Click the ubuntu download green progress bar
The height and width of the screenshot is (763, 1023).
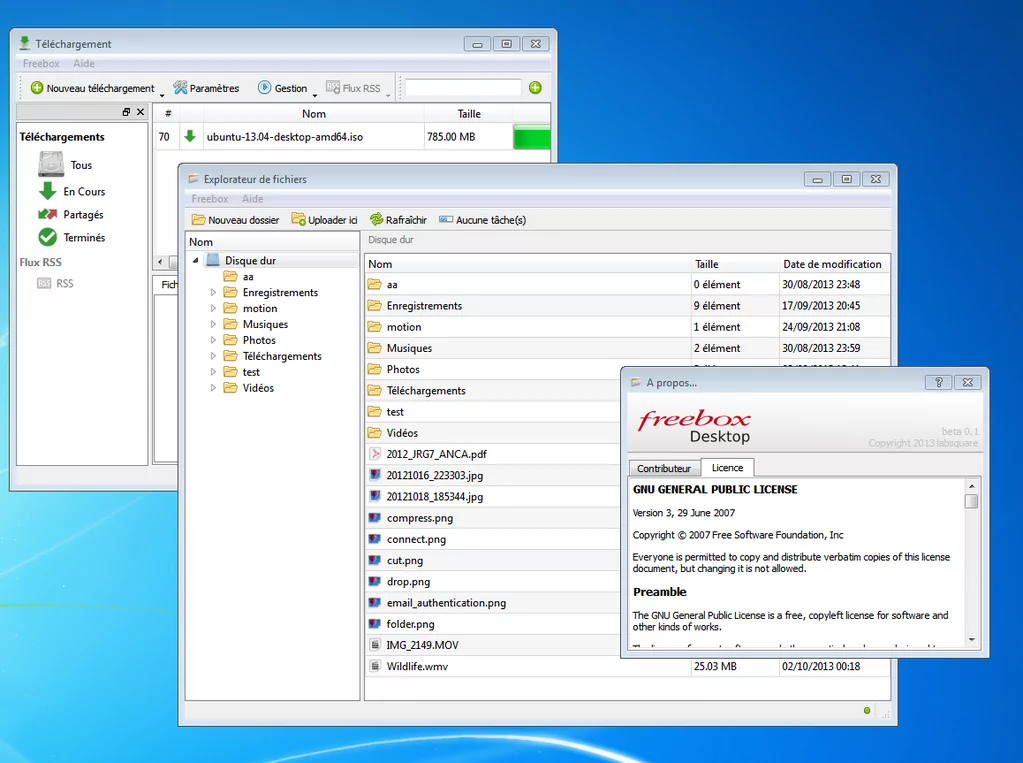click(x=531, y=137)
